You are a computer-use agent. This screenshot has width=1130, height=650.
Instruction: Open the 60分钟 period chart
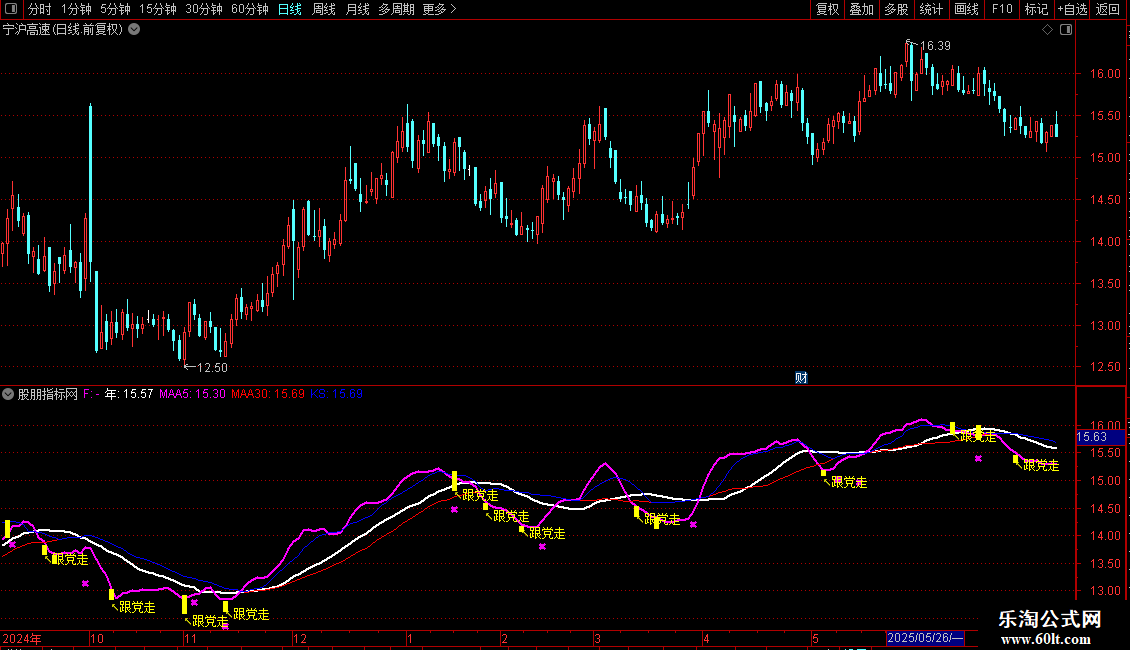249,9
